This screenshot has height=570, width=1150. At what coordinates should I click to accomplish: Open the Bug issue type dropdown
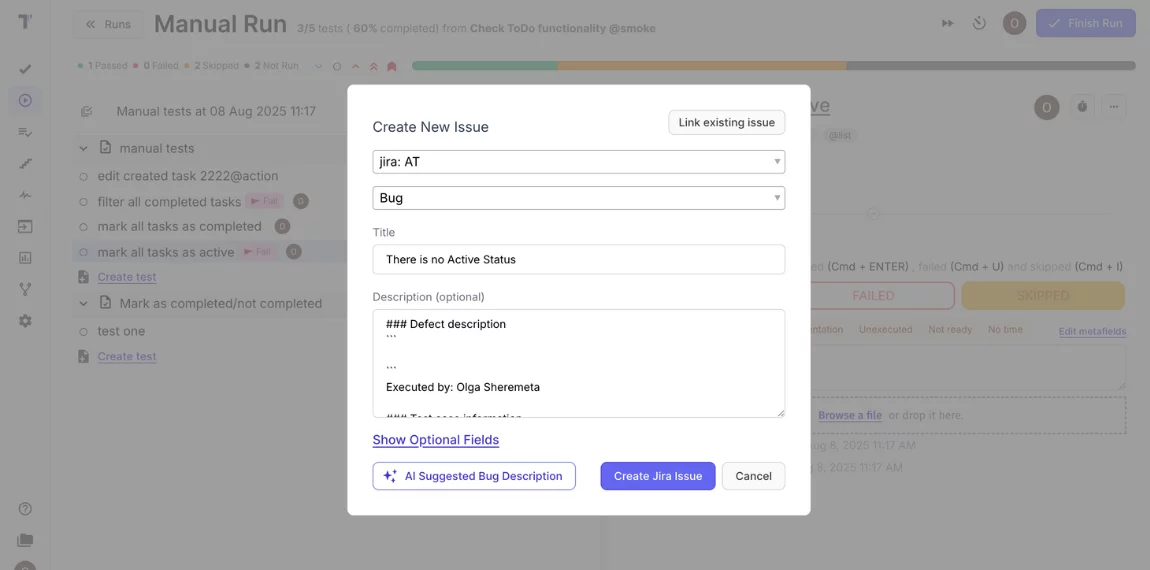coord(579,198)
